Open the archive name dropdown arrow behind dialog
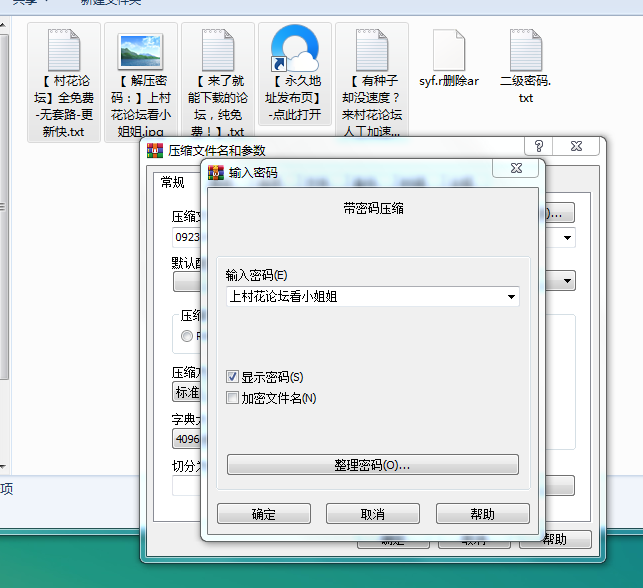 click(568, 238)
